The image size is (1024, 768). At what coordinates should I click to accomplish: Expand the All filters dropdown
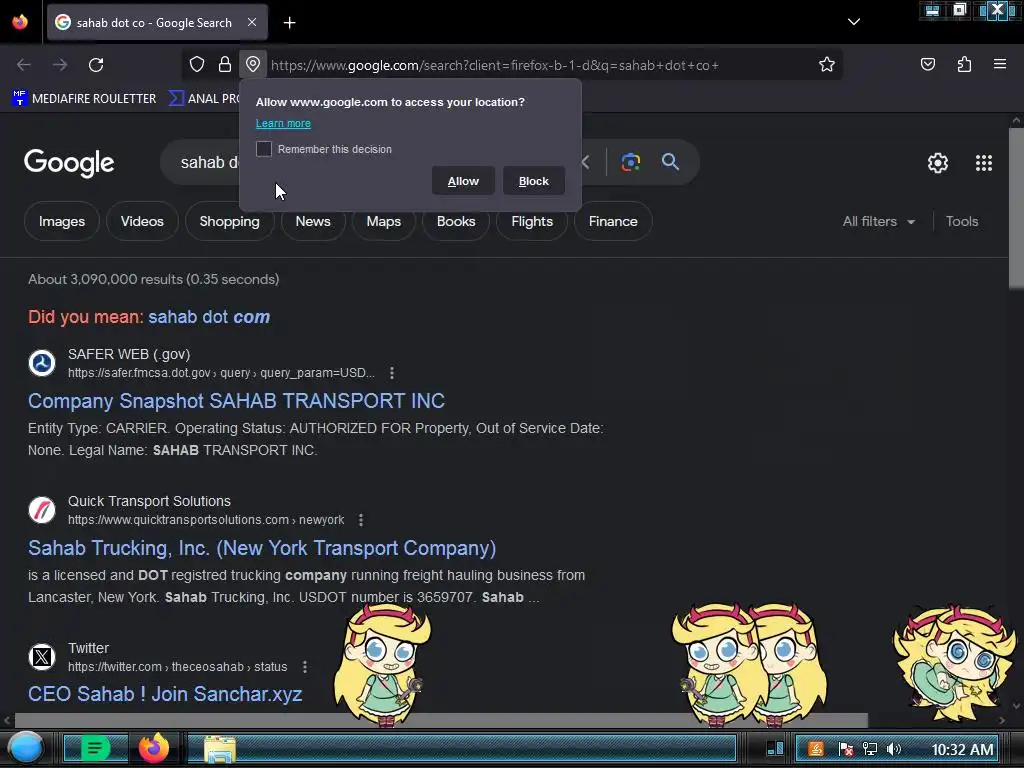coord(878,221)
